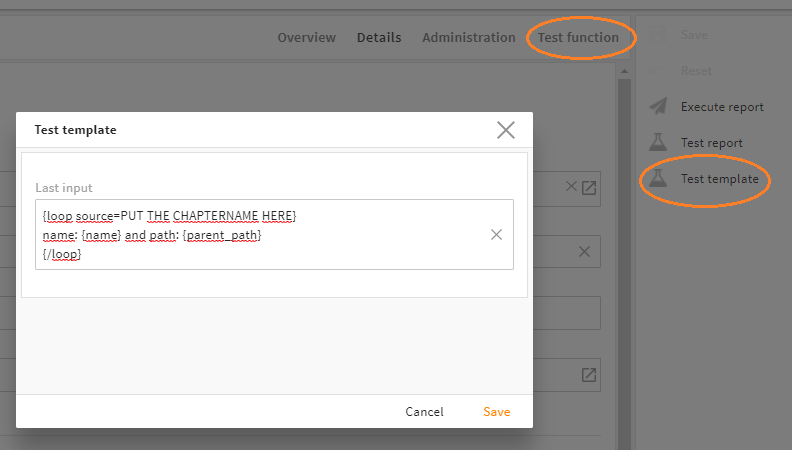
Task: Click the Save icon in sidebar
Action: (658, 35)
